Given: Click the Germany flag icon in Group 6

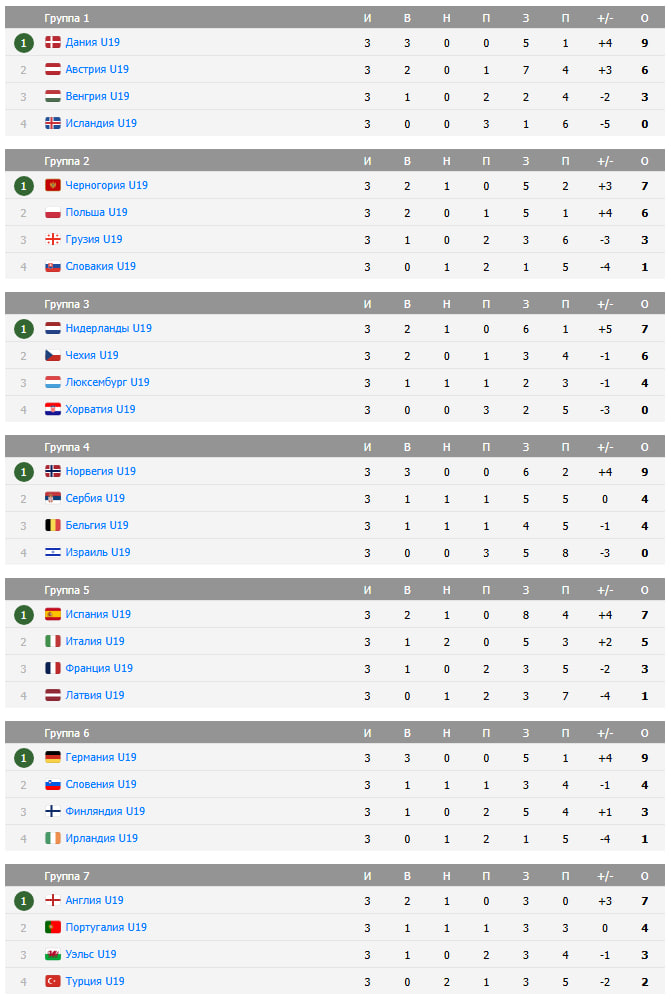Looking at the screenshot, I should [53, 758].
